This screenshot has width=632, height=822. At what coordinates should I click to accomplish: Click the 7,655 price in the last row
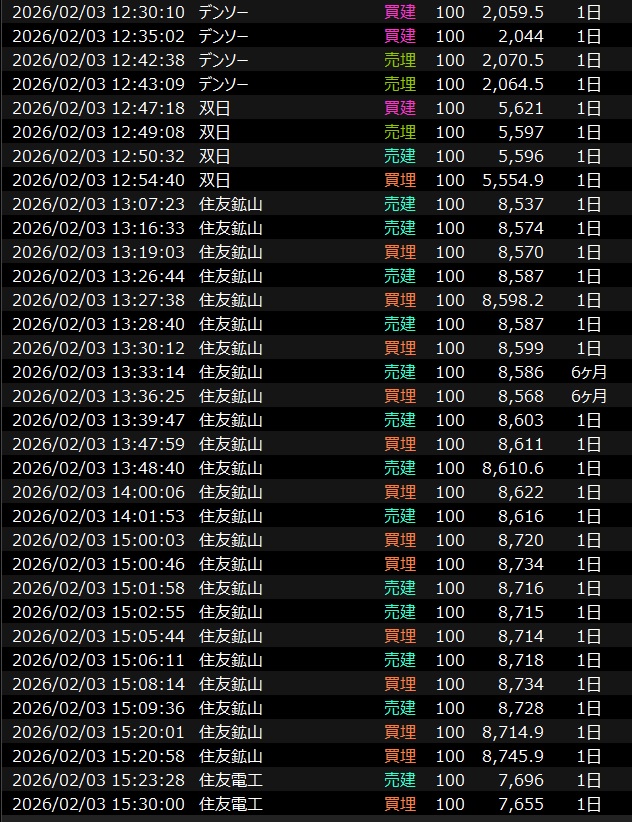523,804
